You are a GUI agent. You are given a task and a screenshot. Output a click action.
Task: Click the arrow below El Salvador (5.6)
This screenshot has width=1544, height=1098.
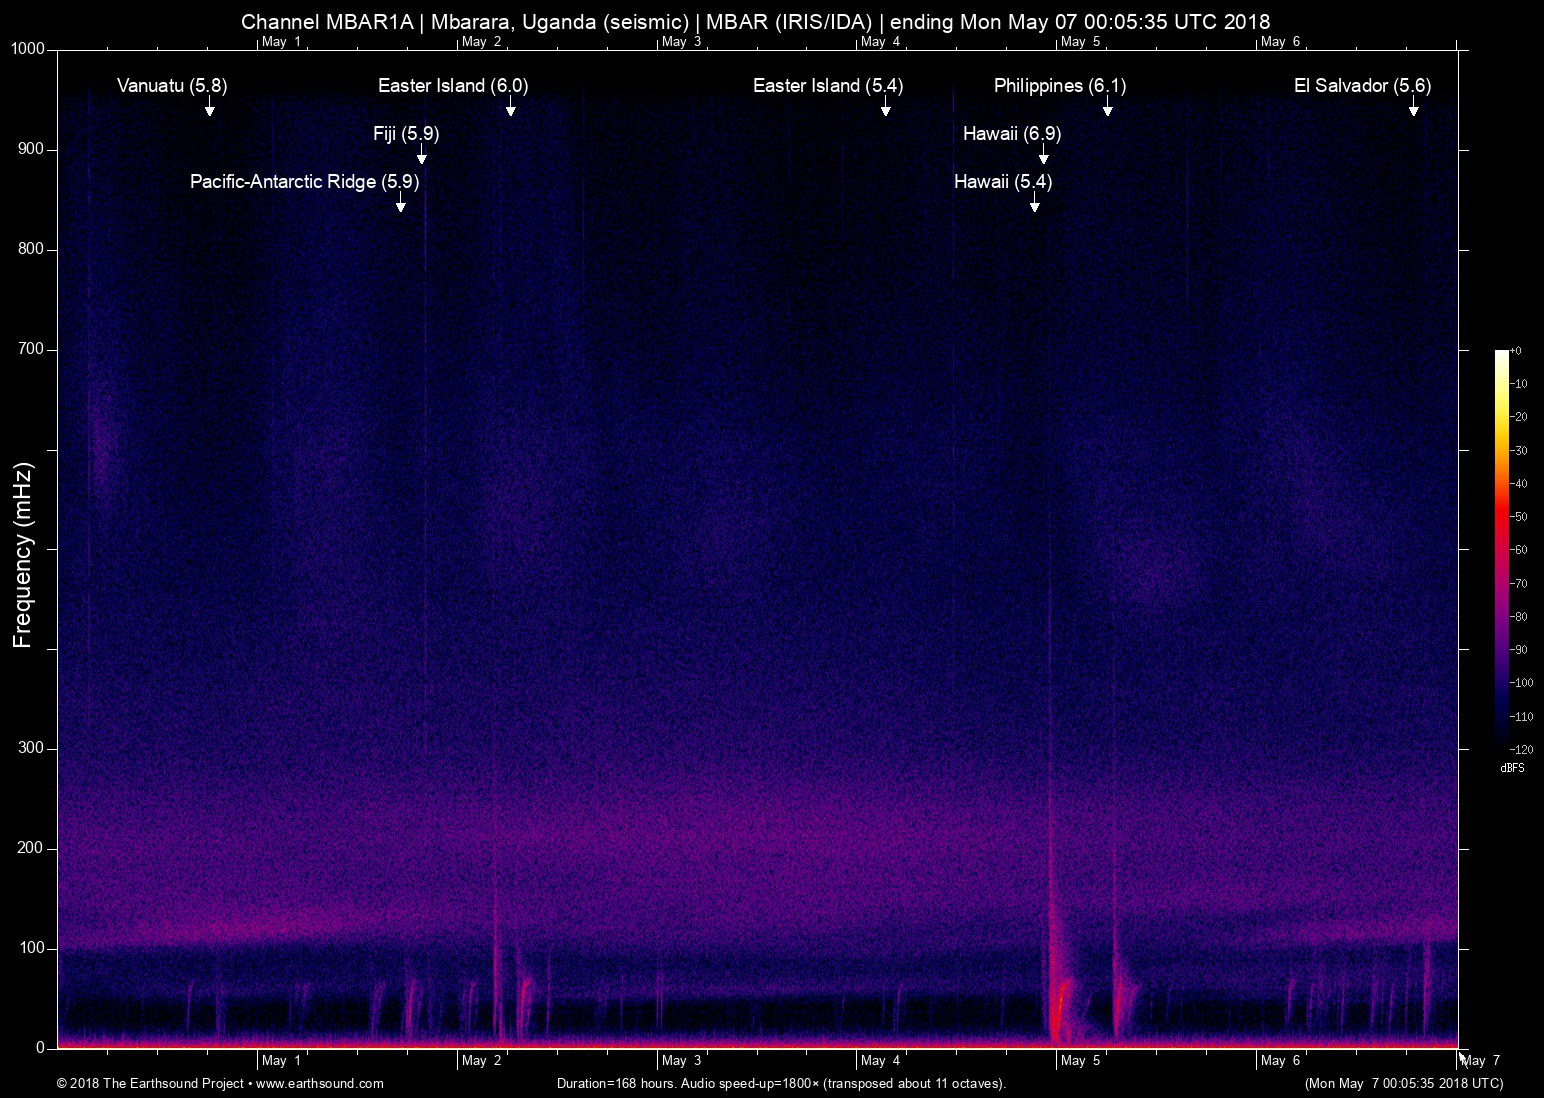tap(1413, 107)
